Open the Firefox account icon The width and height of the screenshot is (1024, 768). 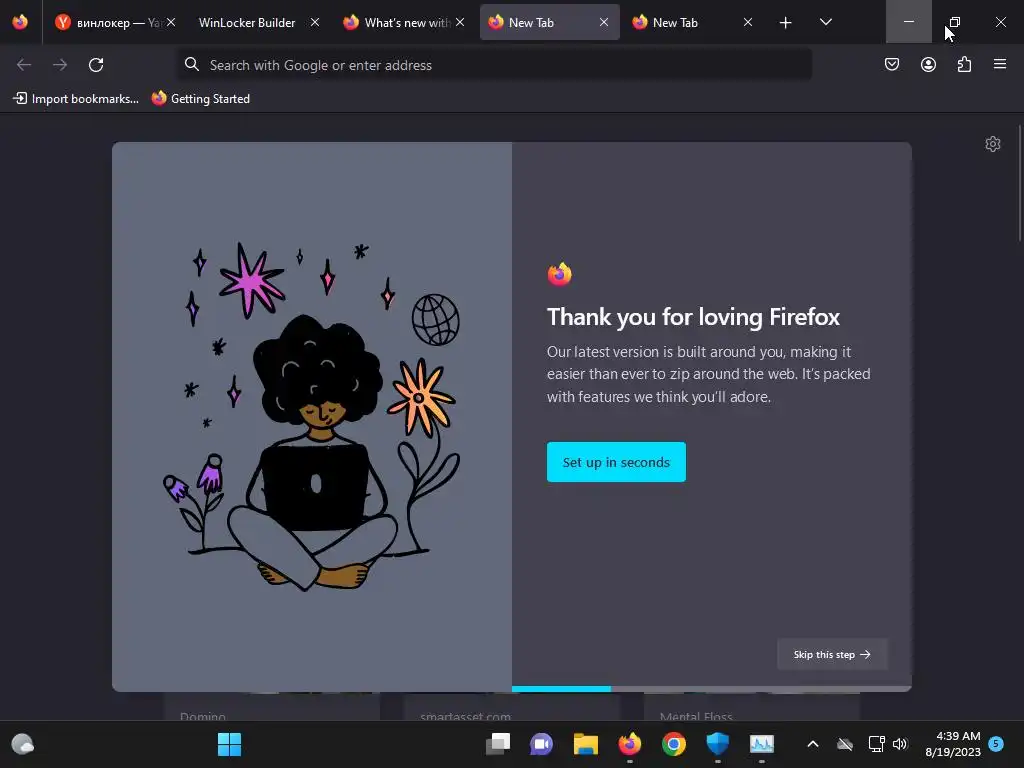click(x=928, y=64)
